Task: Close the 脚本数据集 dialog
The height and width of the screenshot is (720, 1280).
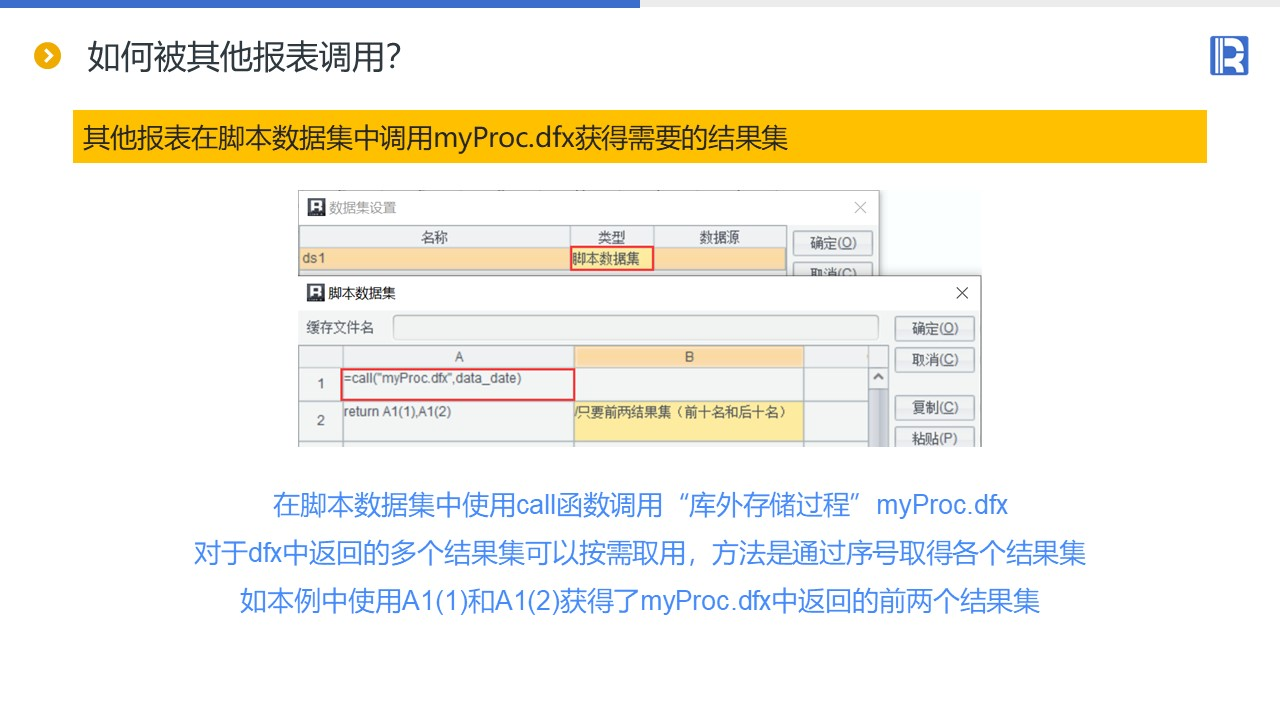Action: [x=962, y=293]
